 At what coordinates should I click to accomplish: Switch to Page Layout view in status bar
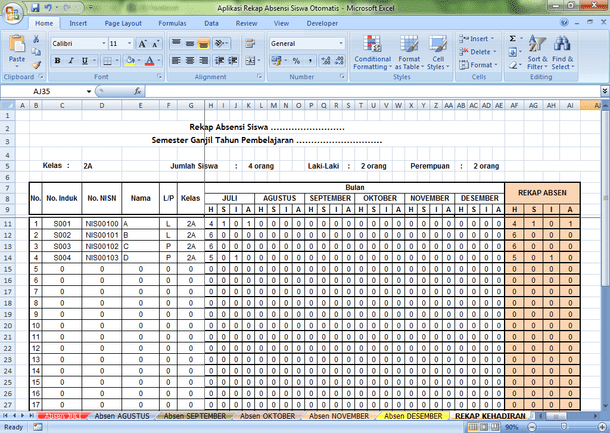point(484,427)
